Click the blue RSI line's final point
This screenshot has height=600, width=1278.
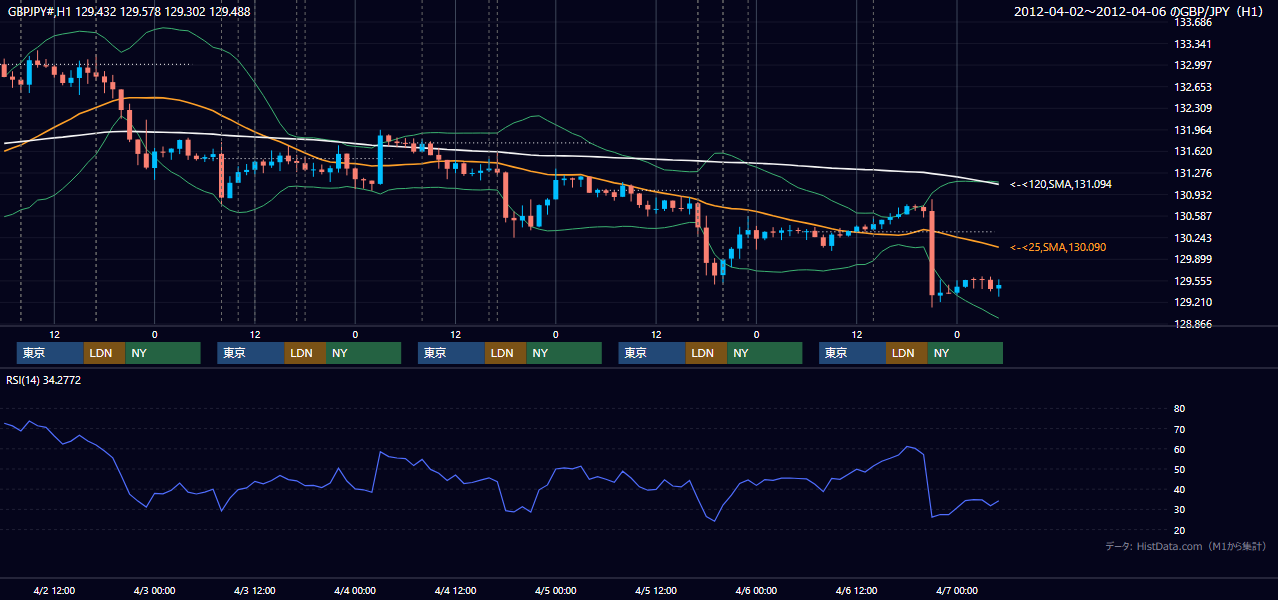998,501
